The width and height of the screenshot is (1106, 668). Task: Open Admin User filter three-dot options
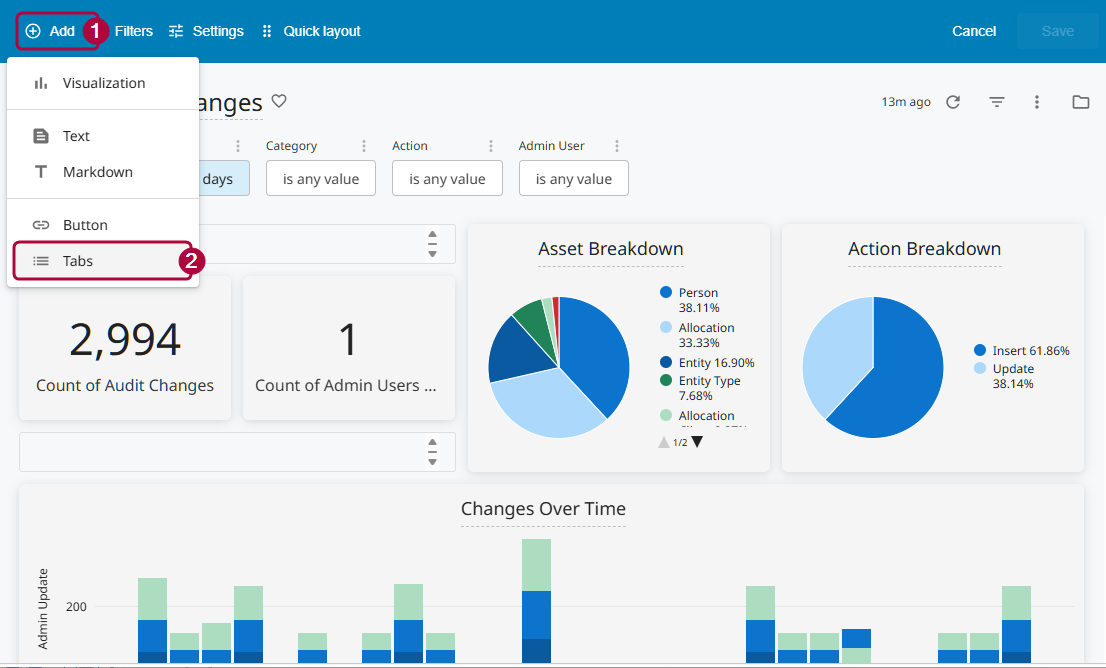[x=616, y=146]
